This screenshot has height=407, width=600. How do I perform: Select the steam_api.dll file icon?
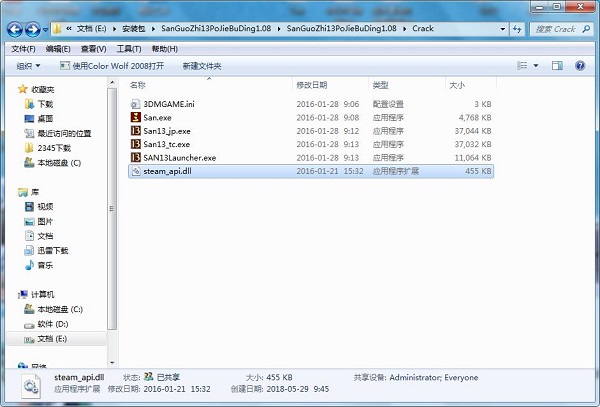tap(135, 171)
